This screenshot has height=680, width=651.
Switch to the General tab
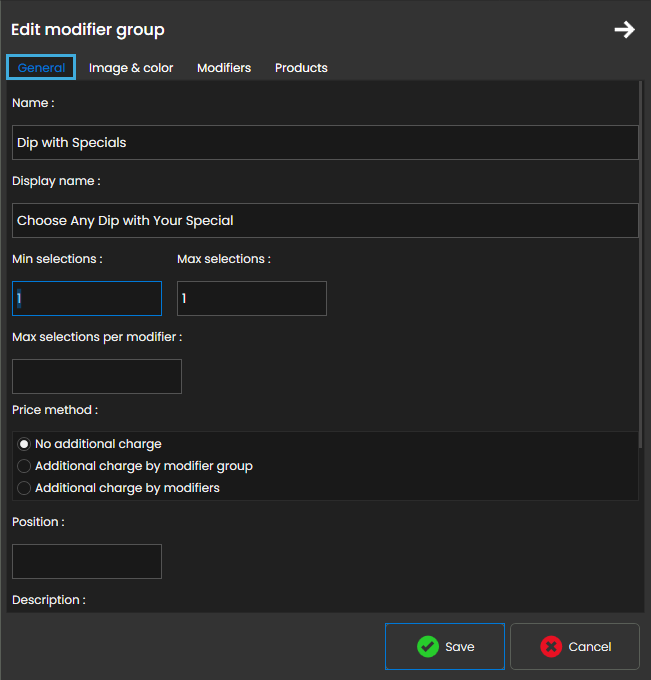tap(41, 68)
